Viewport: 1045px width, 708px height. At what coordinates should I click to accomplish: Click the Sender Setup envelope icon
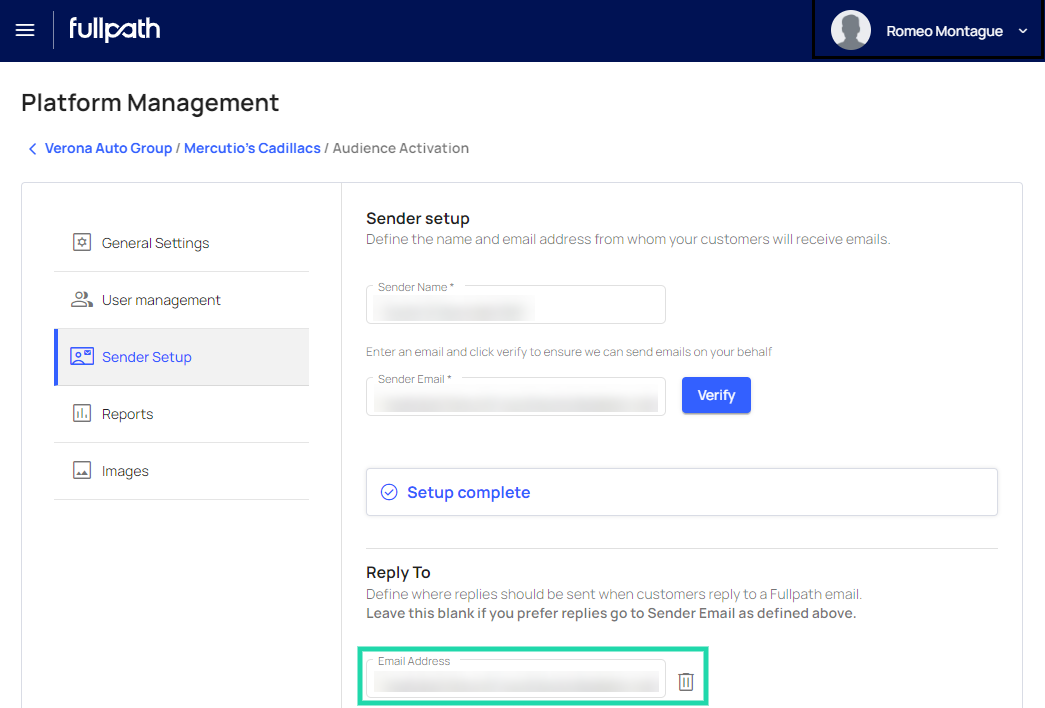[82, 357]
